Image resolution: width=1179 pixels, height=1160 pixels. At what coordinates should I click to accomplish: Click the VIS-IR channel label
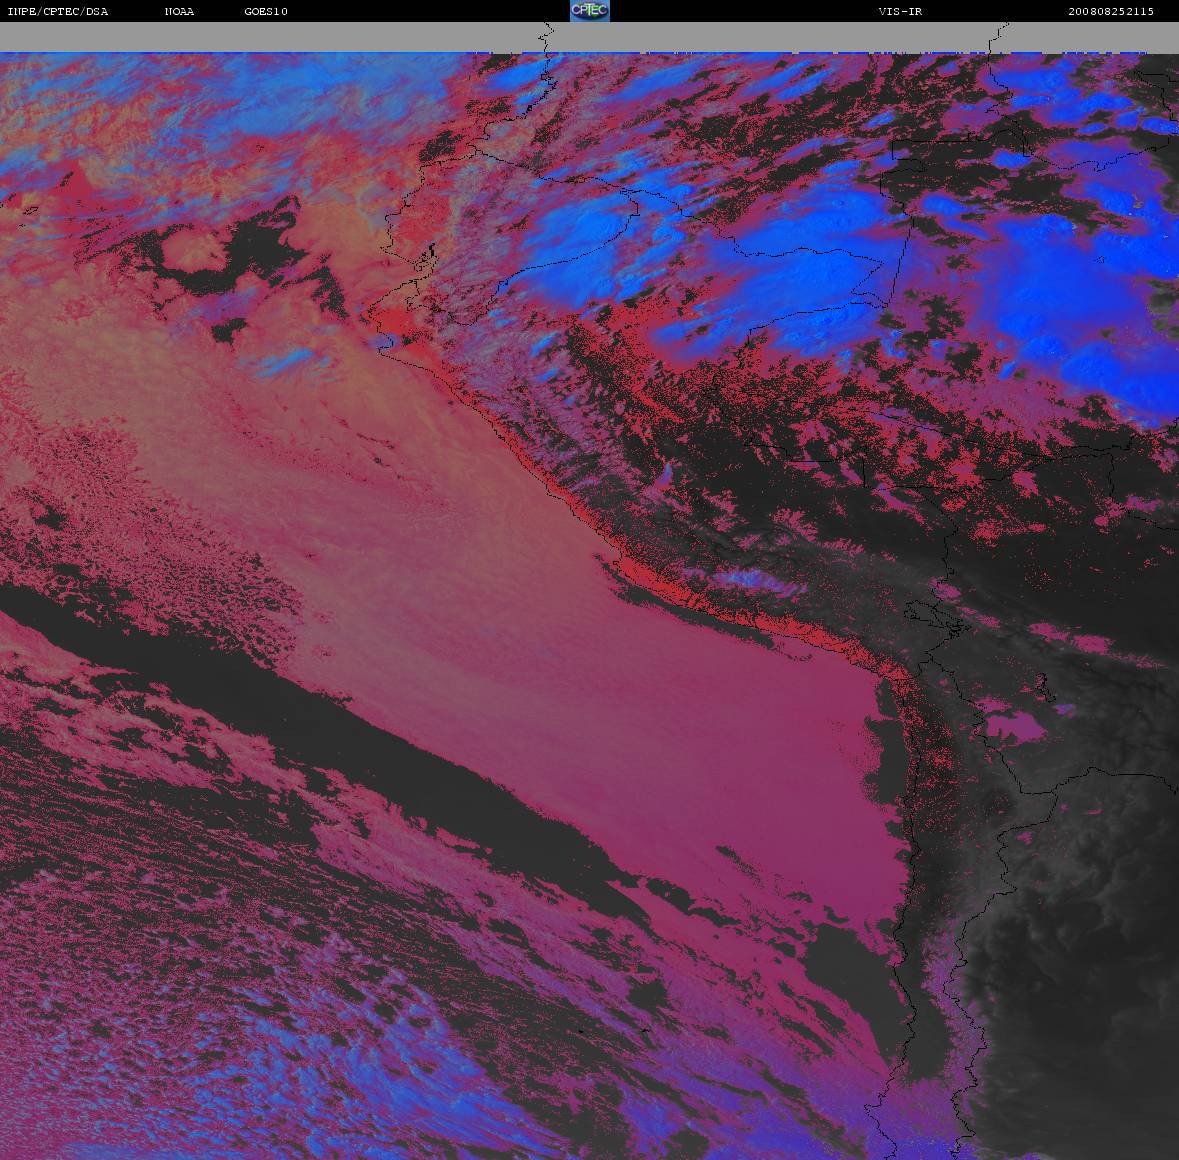(x=900, y=11)
